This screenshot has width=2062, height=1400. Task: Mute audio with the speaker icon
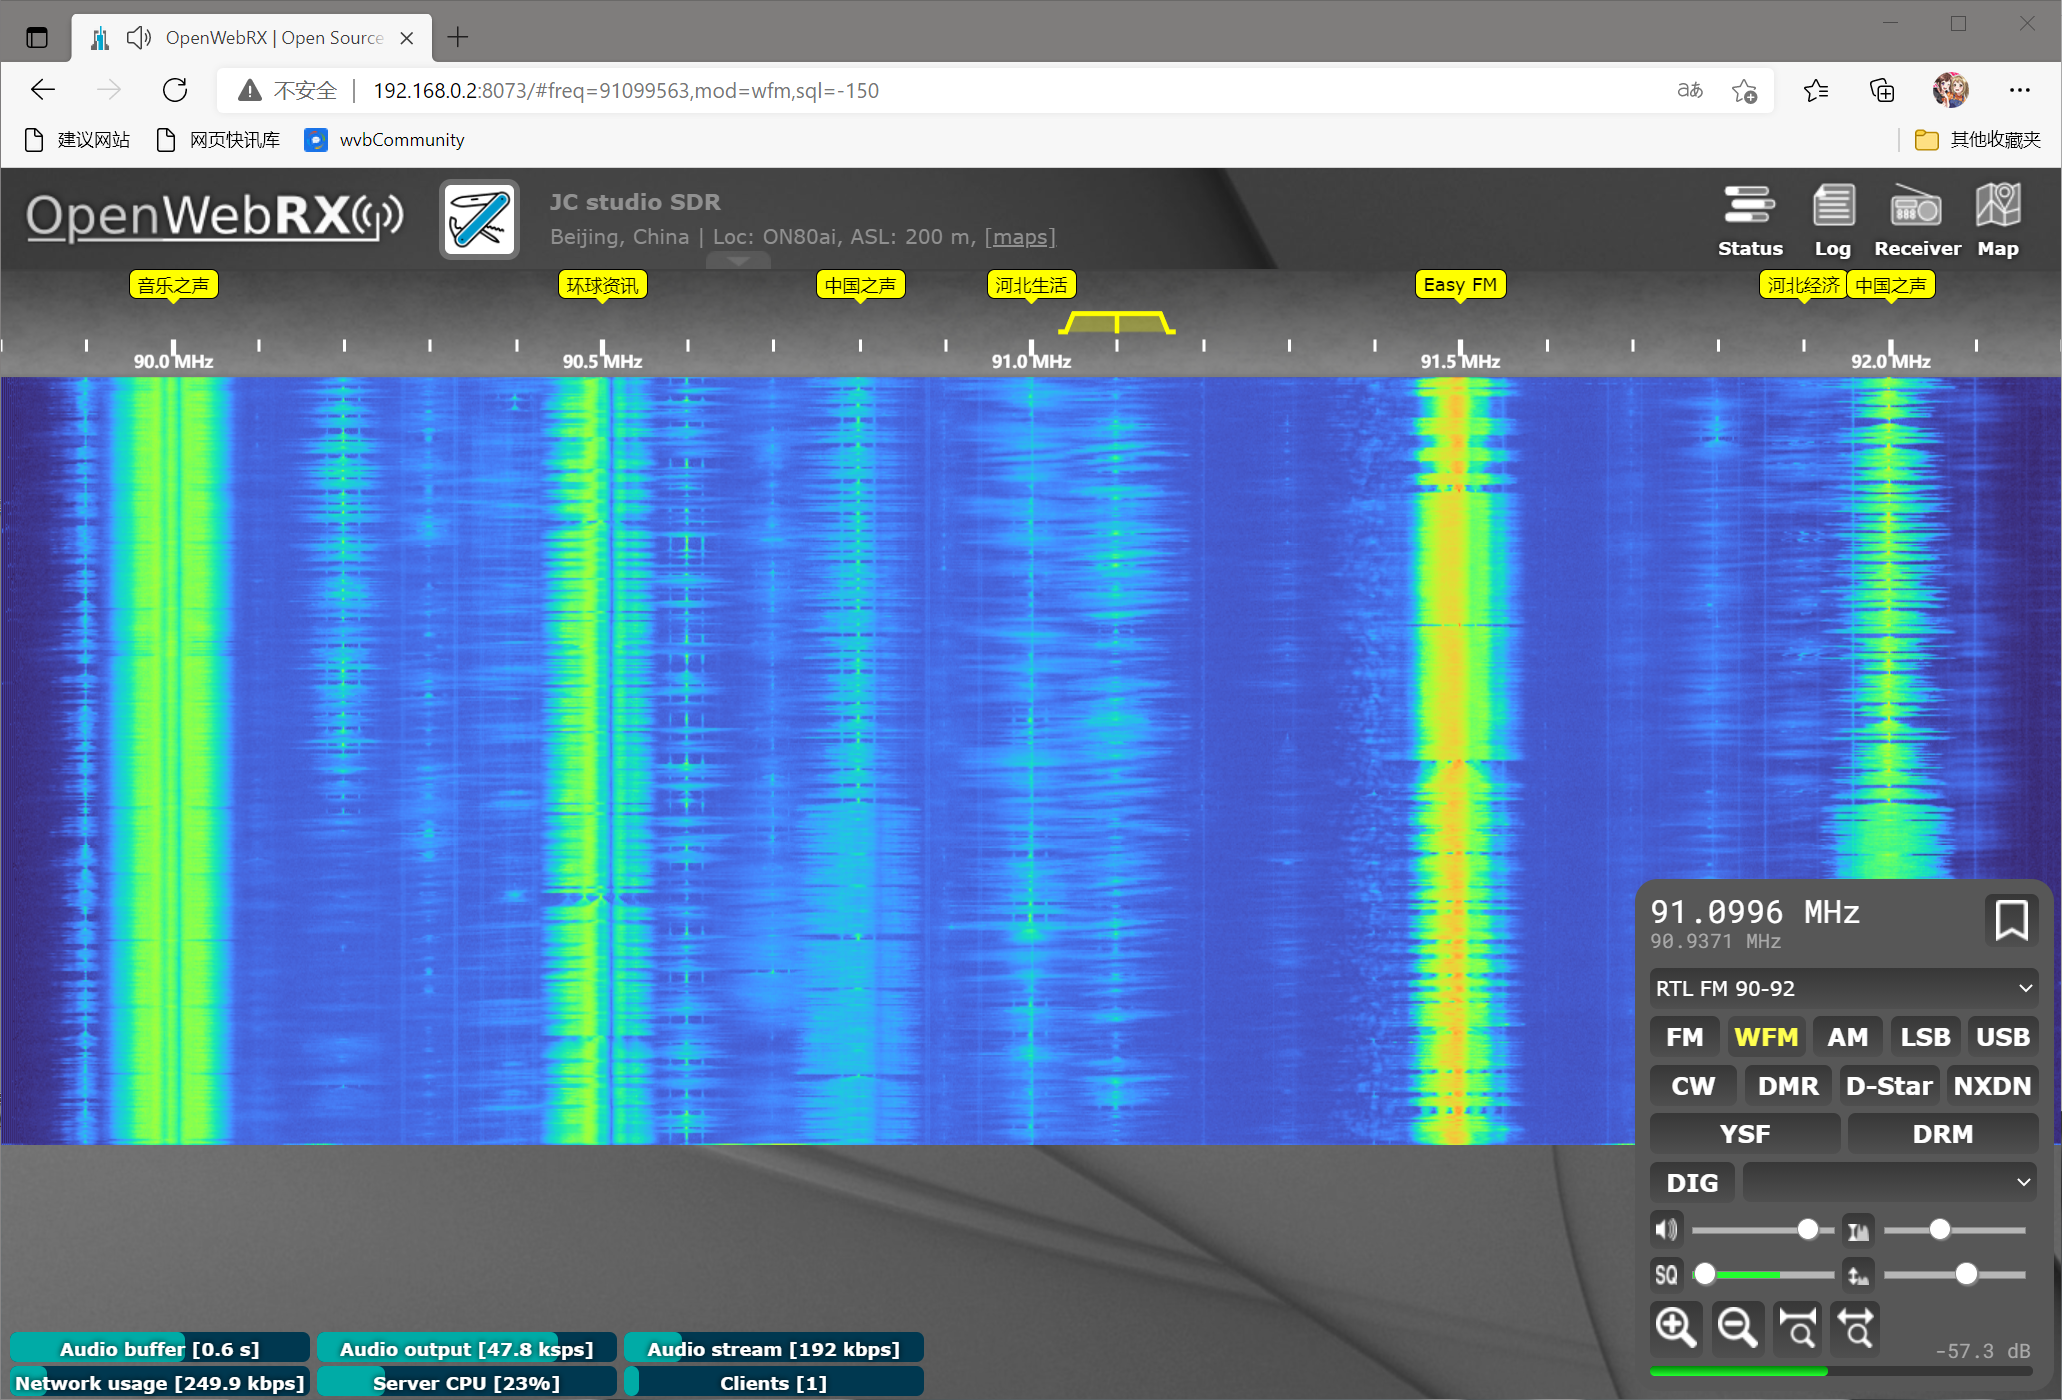pyautogui.click(x=1666, y=1229)
